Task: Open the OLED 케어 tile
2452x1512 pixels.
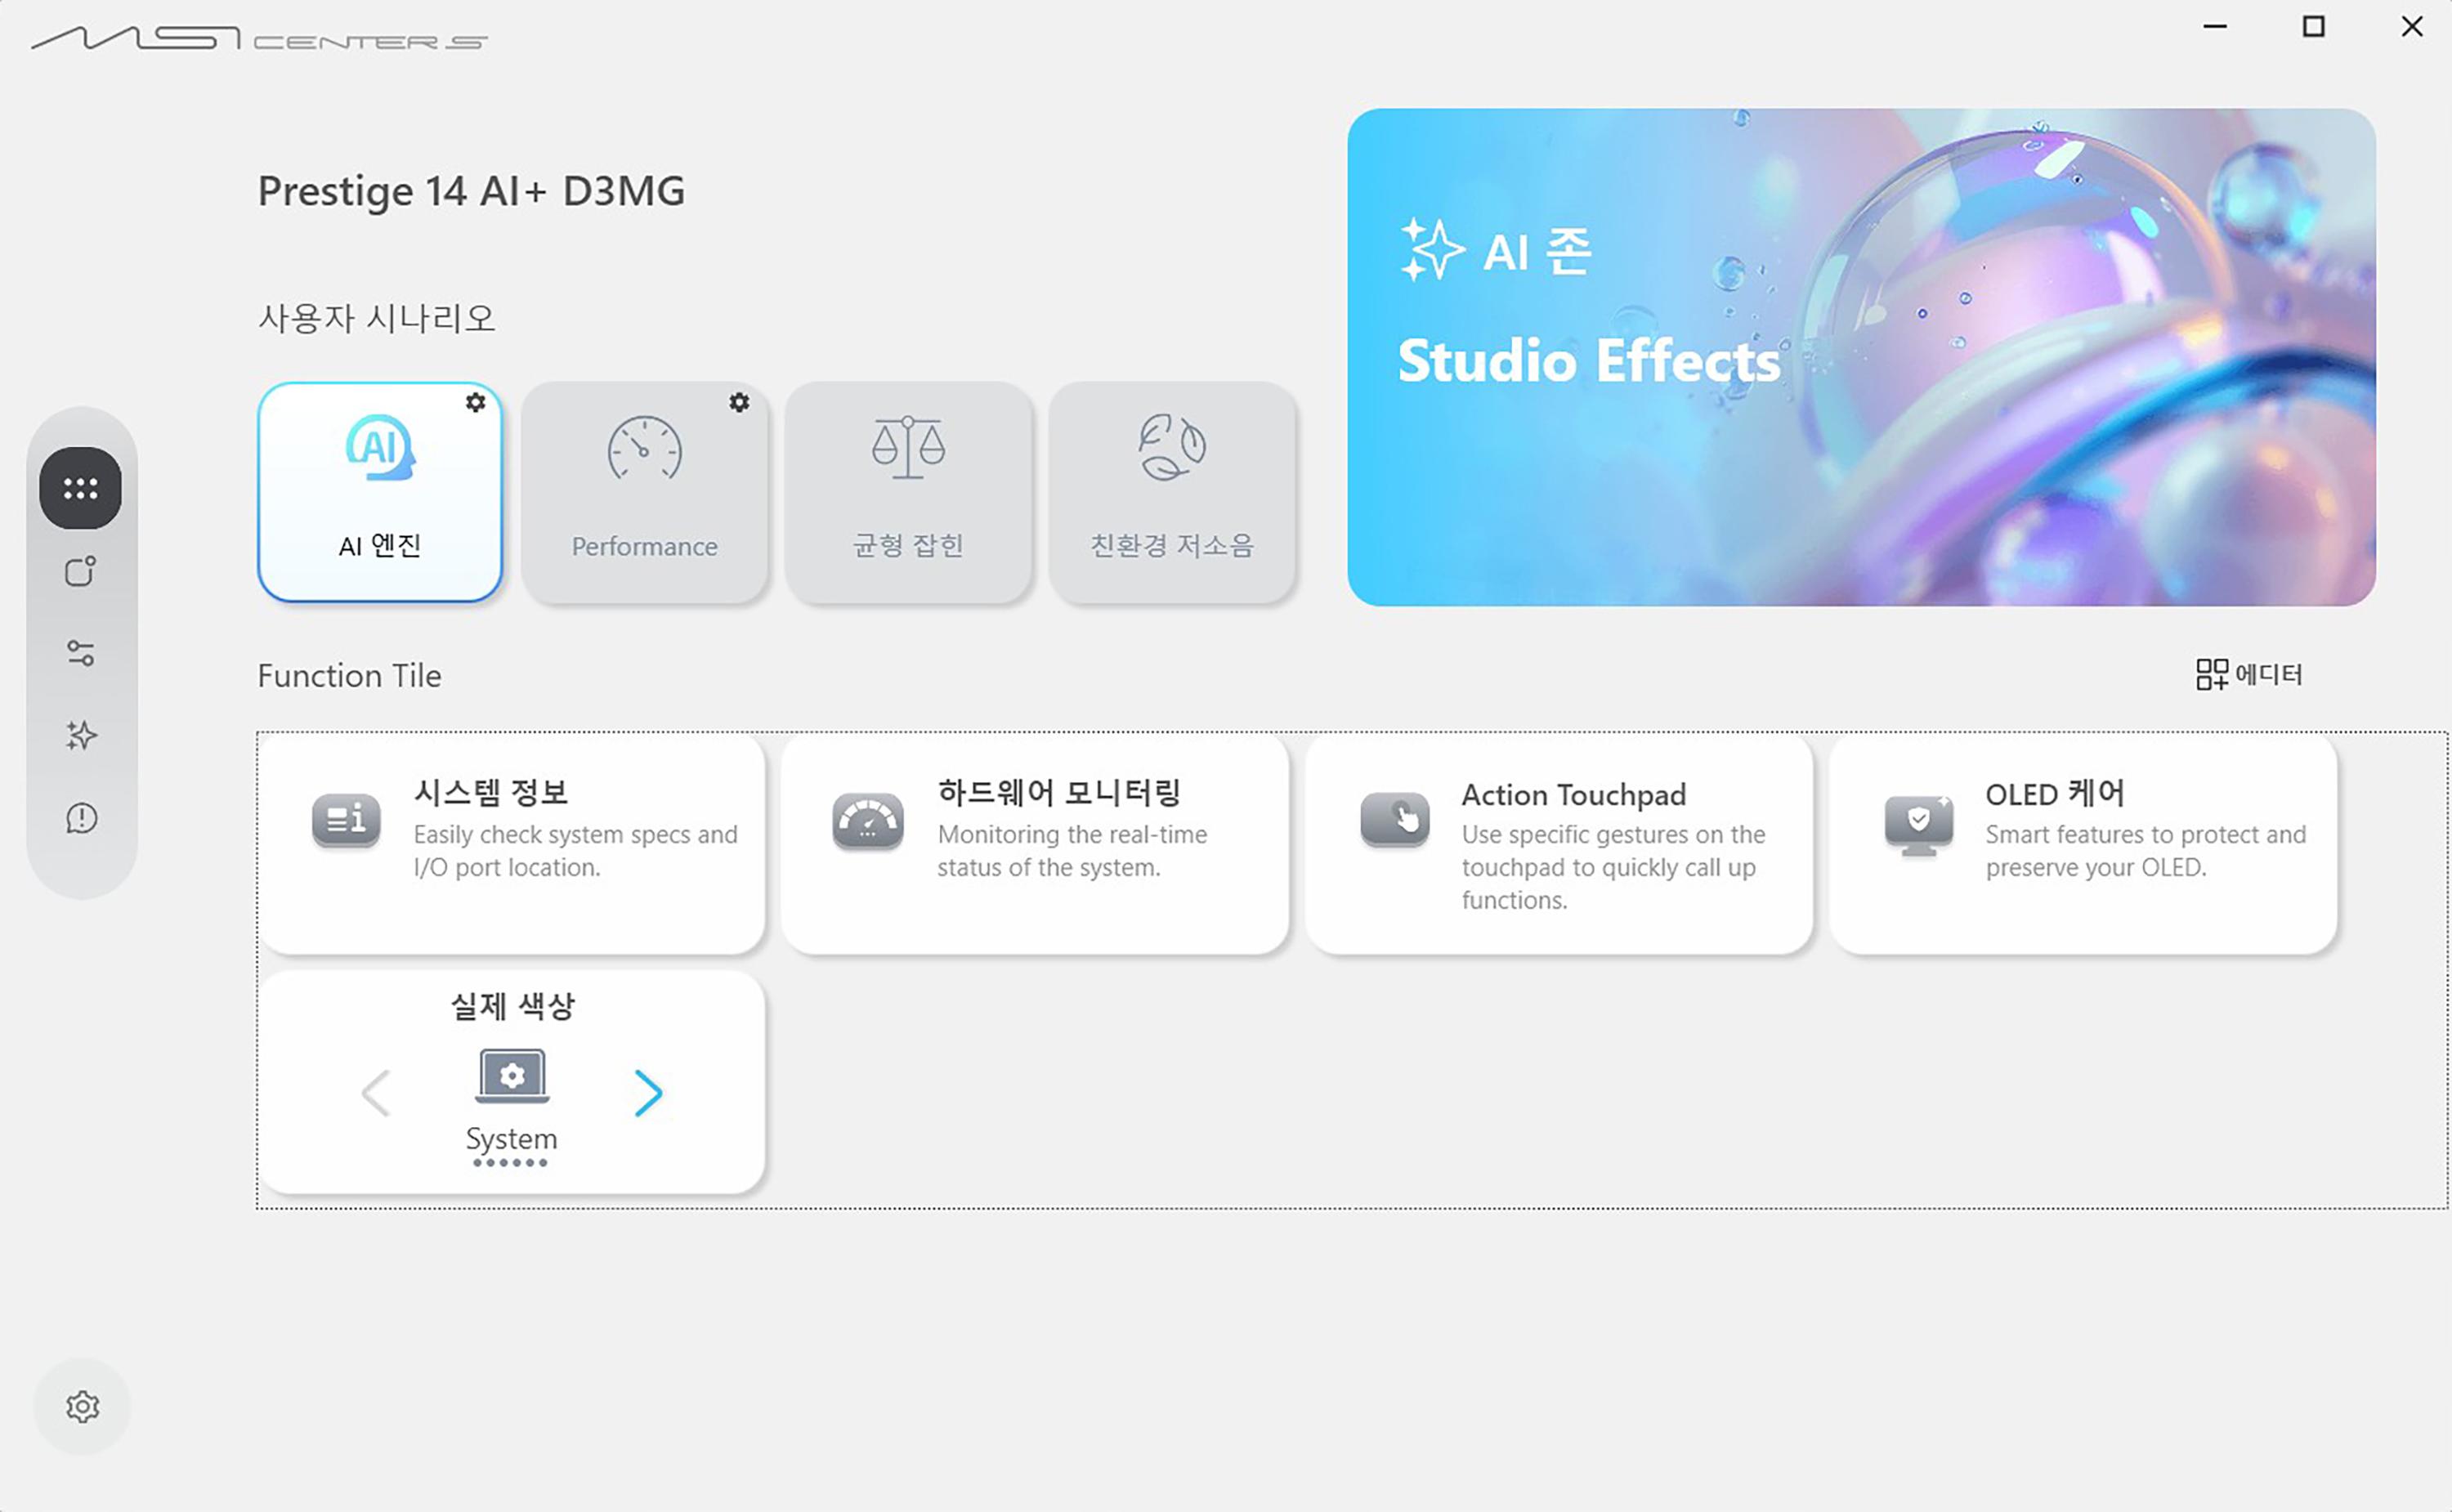Action: click(2084, 845)
